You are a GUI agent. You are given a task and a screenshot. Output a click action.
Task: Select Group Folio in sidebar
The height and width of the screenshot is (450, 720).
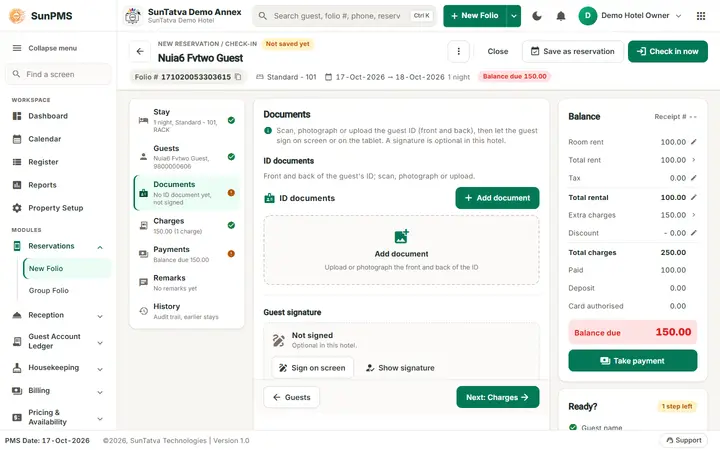(67, 291)
